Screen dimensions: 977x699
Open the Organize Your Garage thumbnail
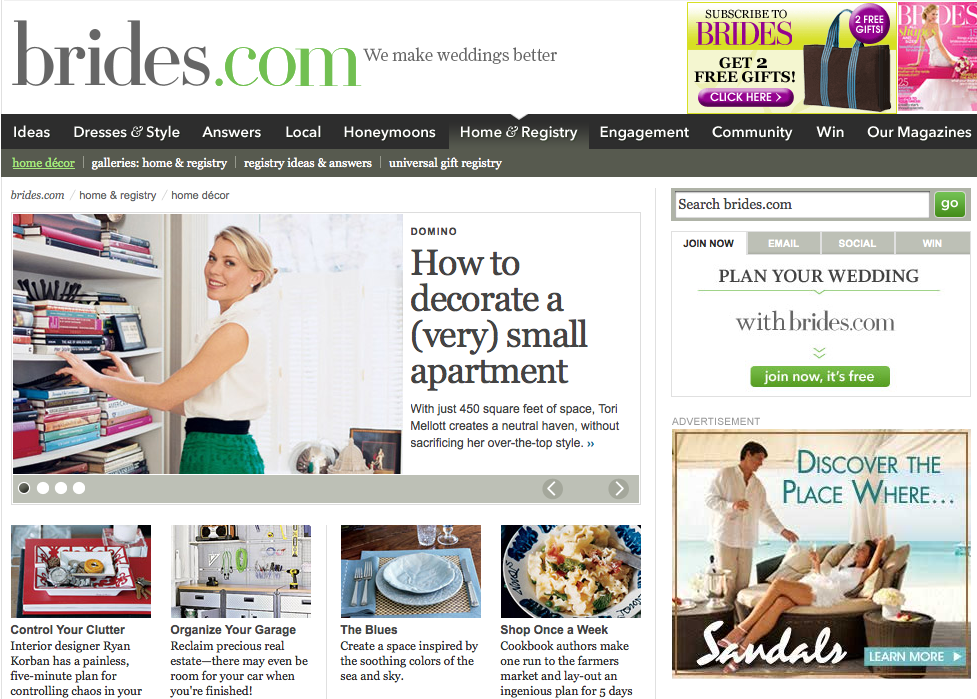[241, 571]
